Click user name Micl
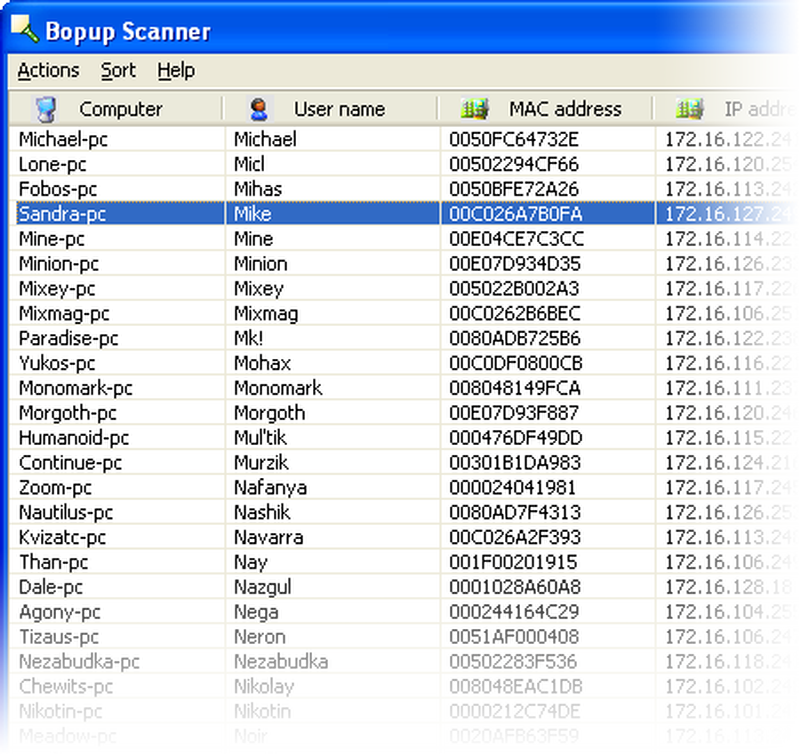Image resolution: width=800 pixels, height=755 pixels. (249, 164)
